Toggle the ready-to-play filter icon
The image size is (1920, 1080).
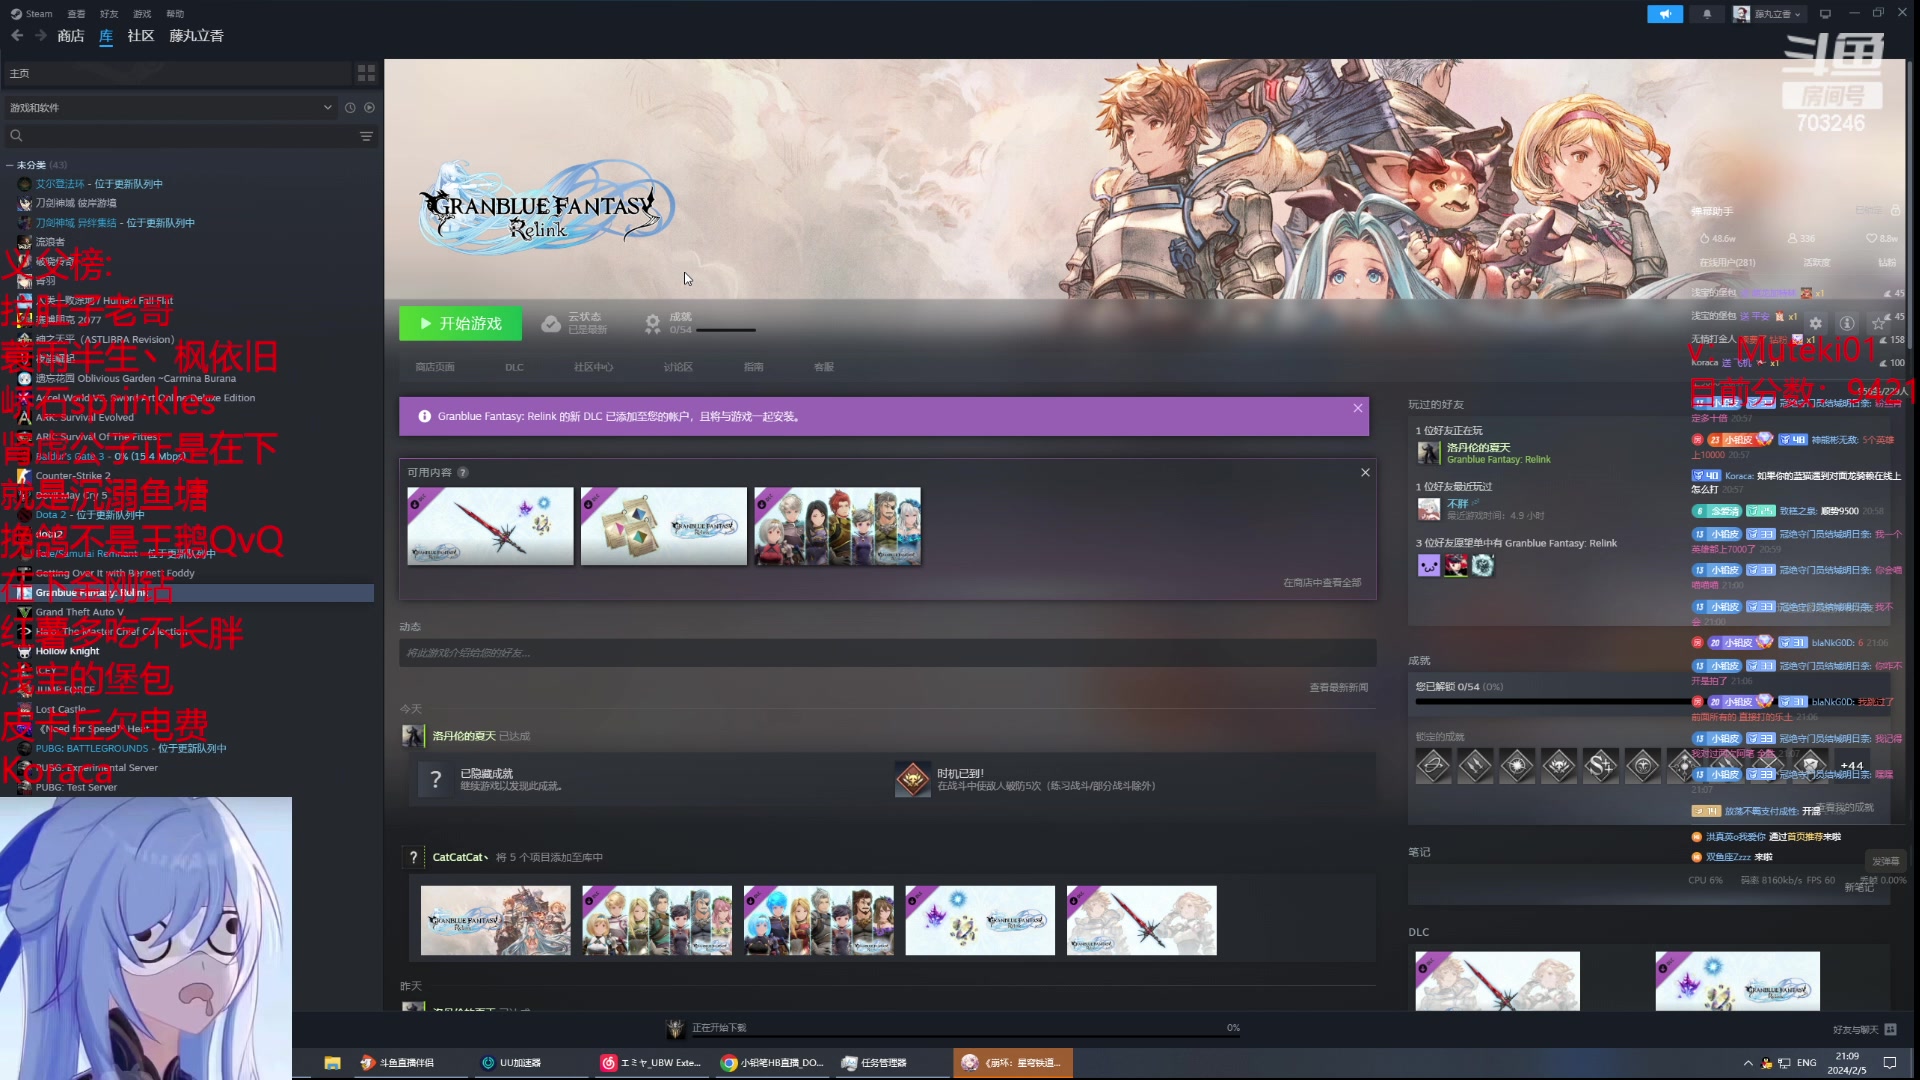[370, 108]
